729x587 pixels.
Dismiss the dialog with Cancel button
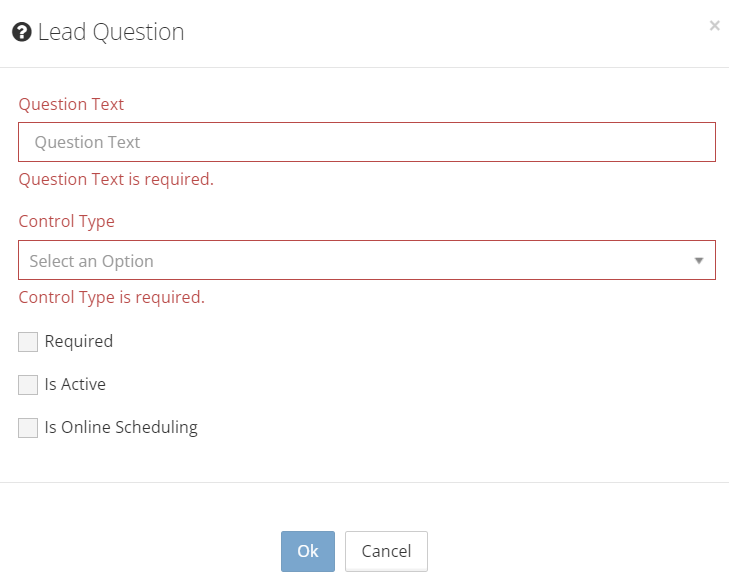point(386,551)
